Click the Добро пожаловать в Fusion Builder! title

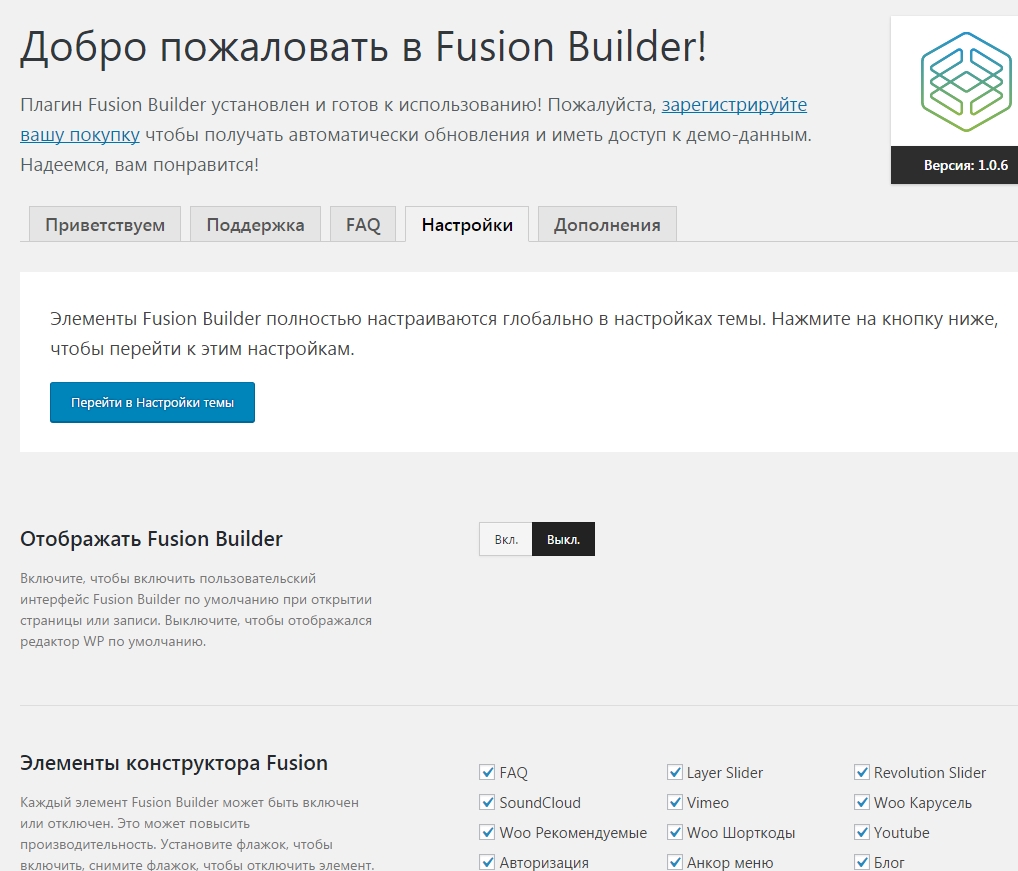[x=363, y=47]
